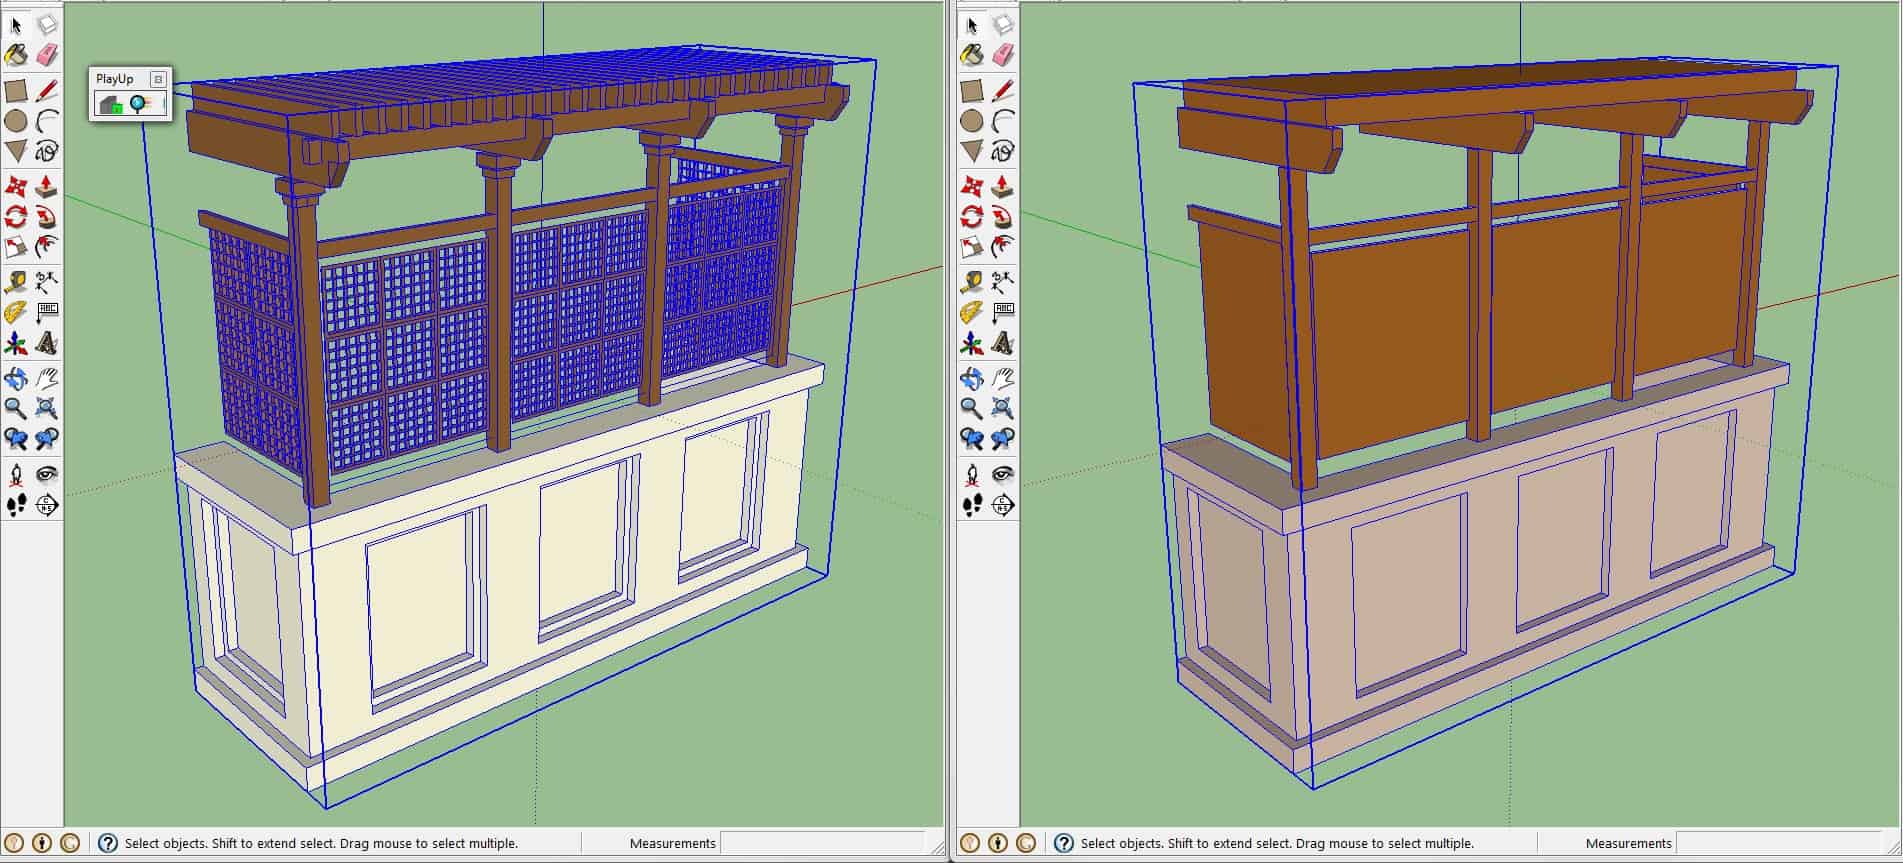Select the Walk footprints tool in right window
The width and height of the screenshot is (1903, 863).
click(972, 505)
